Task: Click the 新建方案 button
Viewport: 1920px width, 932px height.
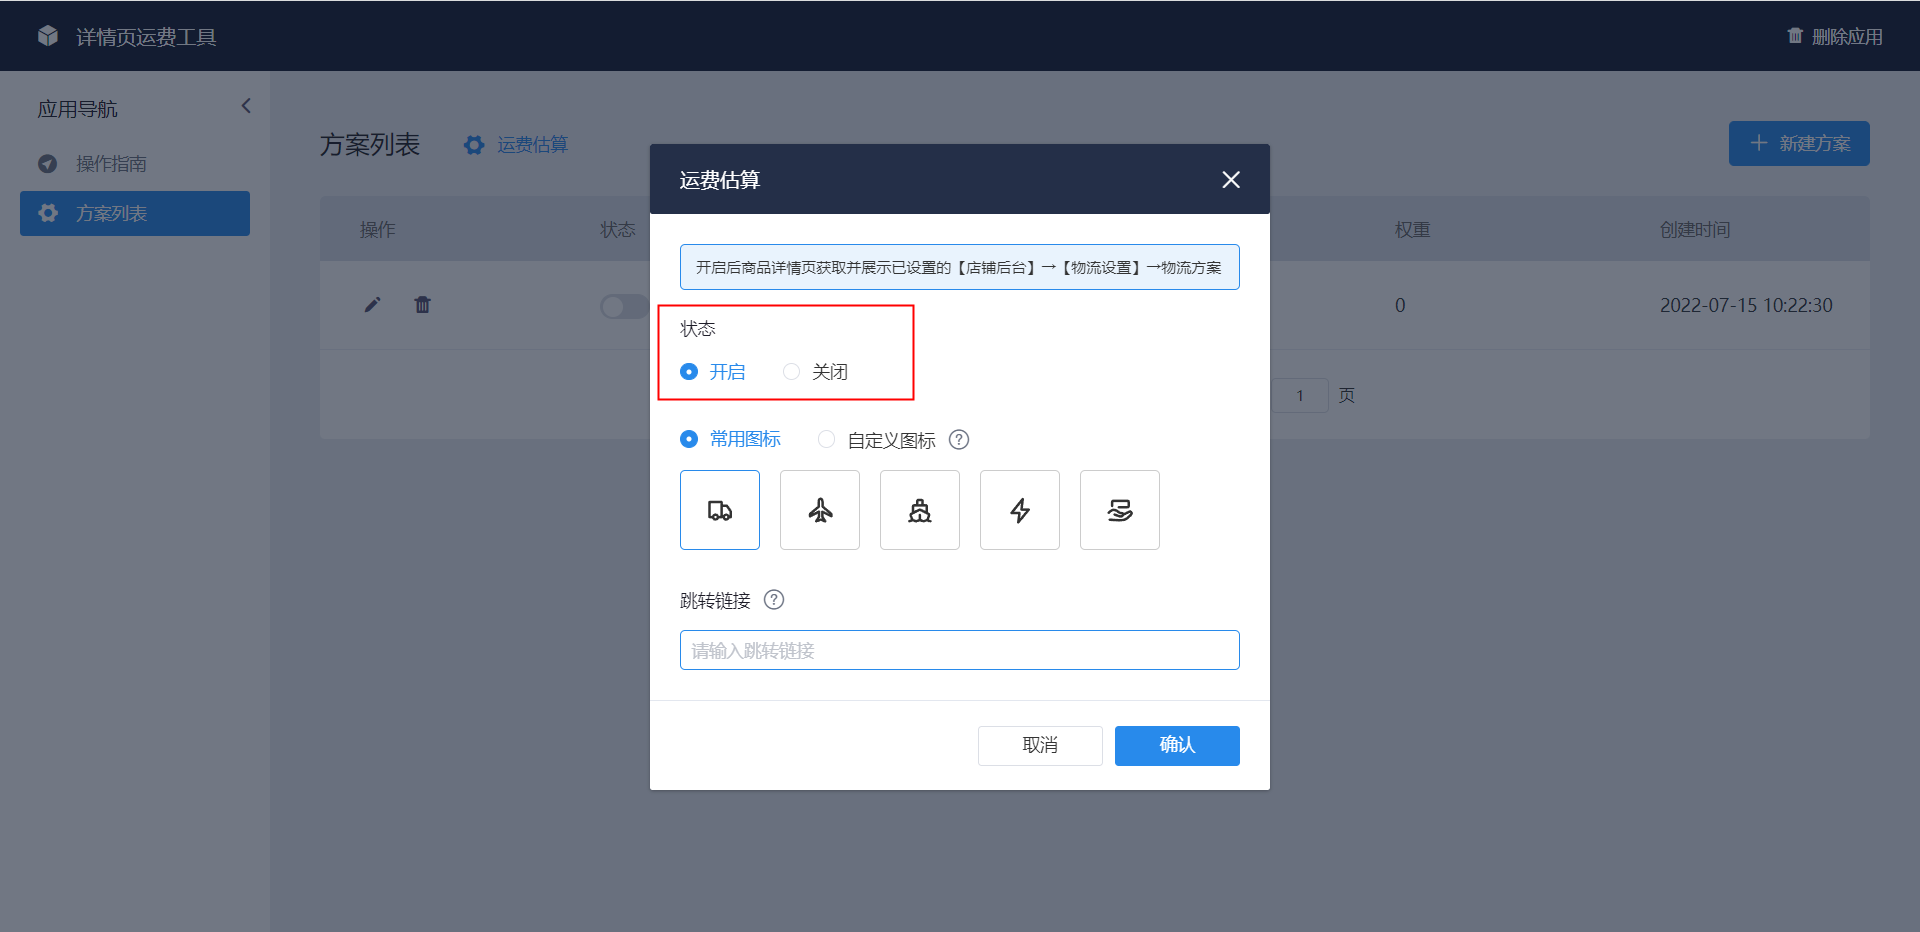Action: tap(1799, 144)
